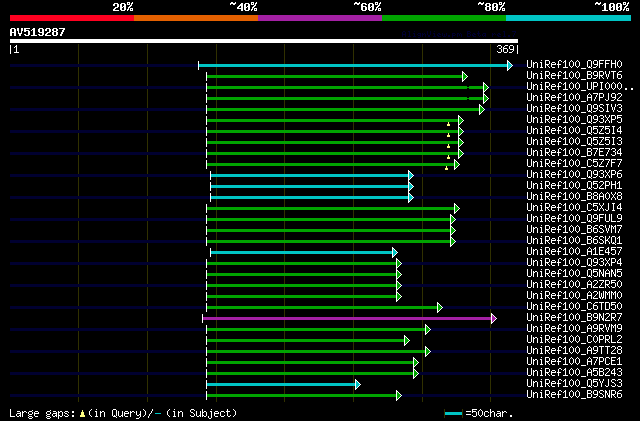The height and width of the screenshot is (421, 640).
Task: Select the UniRef100_C5XJI4 label
Action: coord(574,208)
